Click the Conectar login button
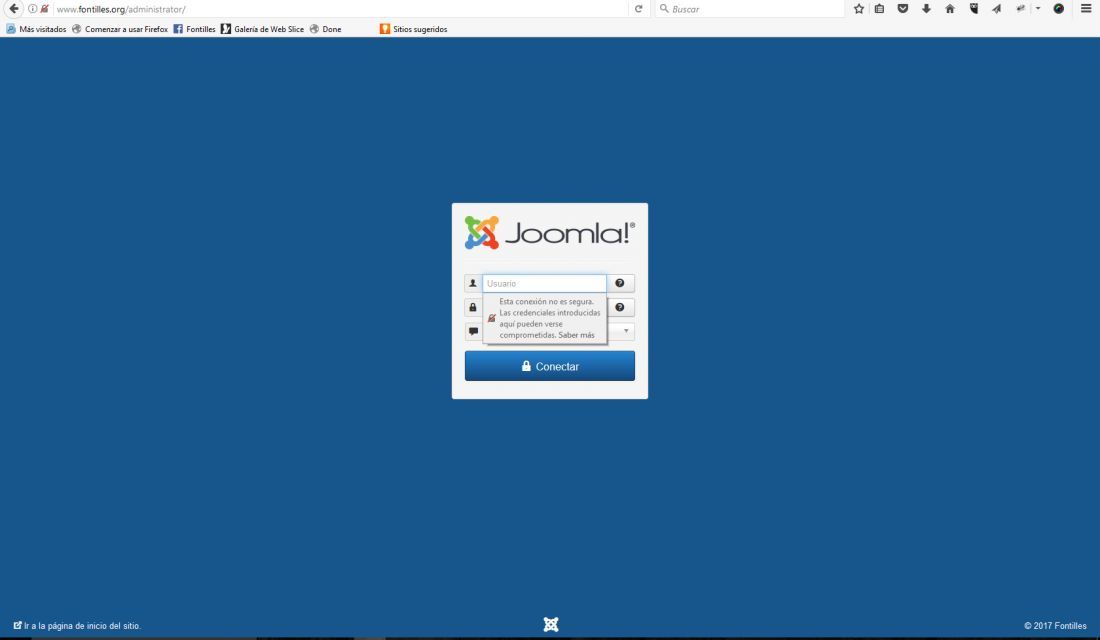Screen dimensions: 1100x640 549,366
